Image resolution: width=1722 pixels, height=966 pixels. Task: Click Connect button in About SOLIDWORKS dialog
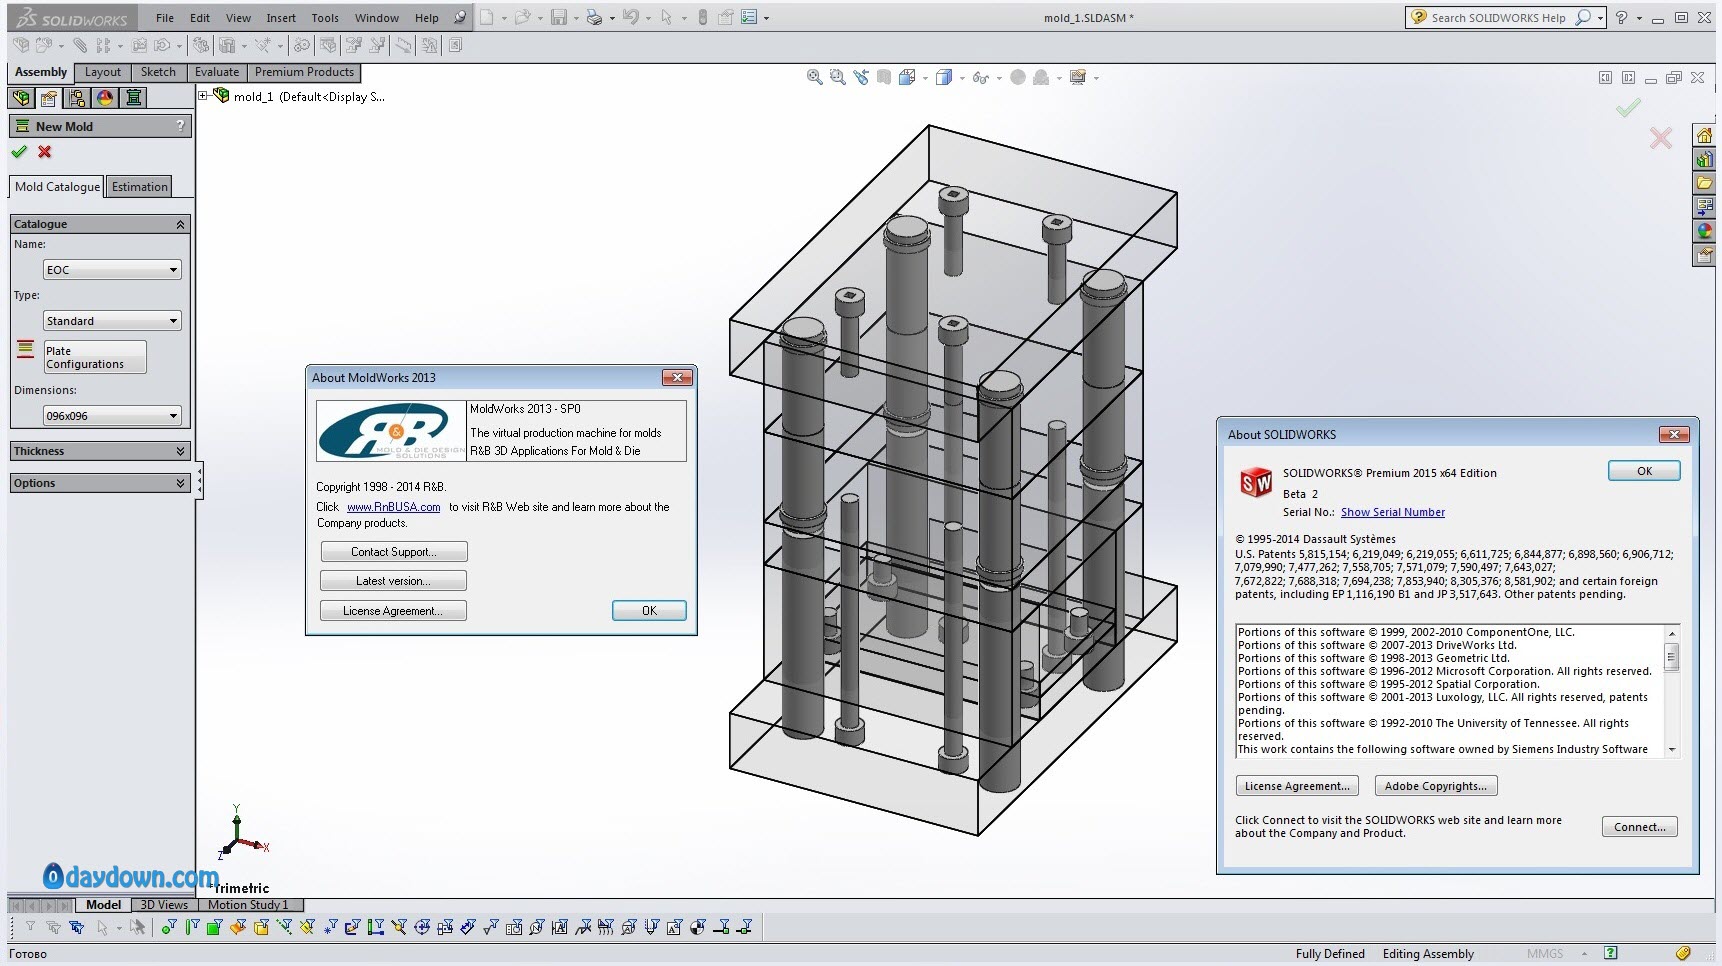click(1639, 827)
